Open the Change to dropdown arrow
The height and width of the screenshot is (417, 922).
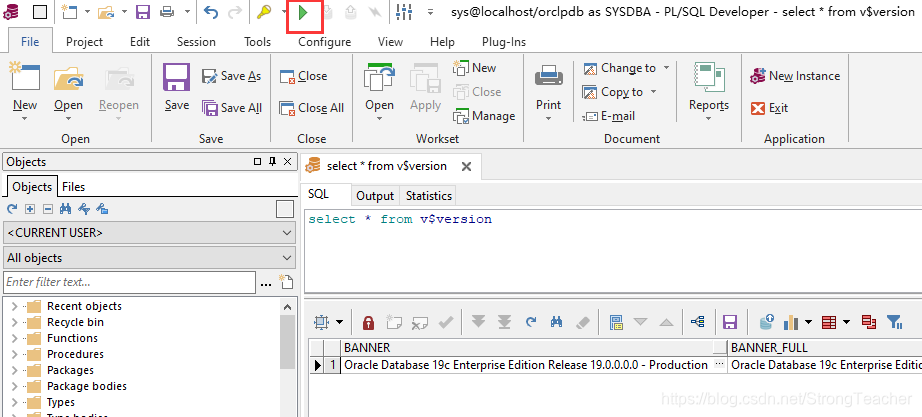coord(666,68)
